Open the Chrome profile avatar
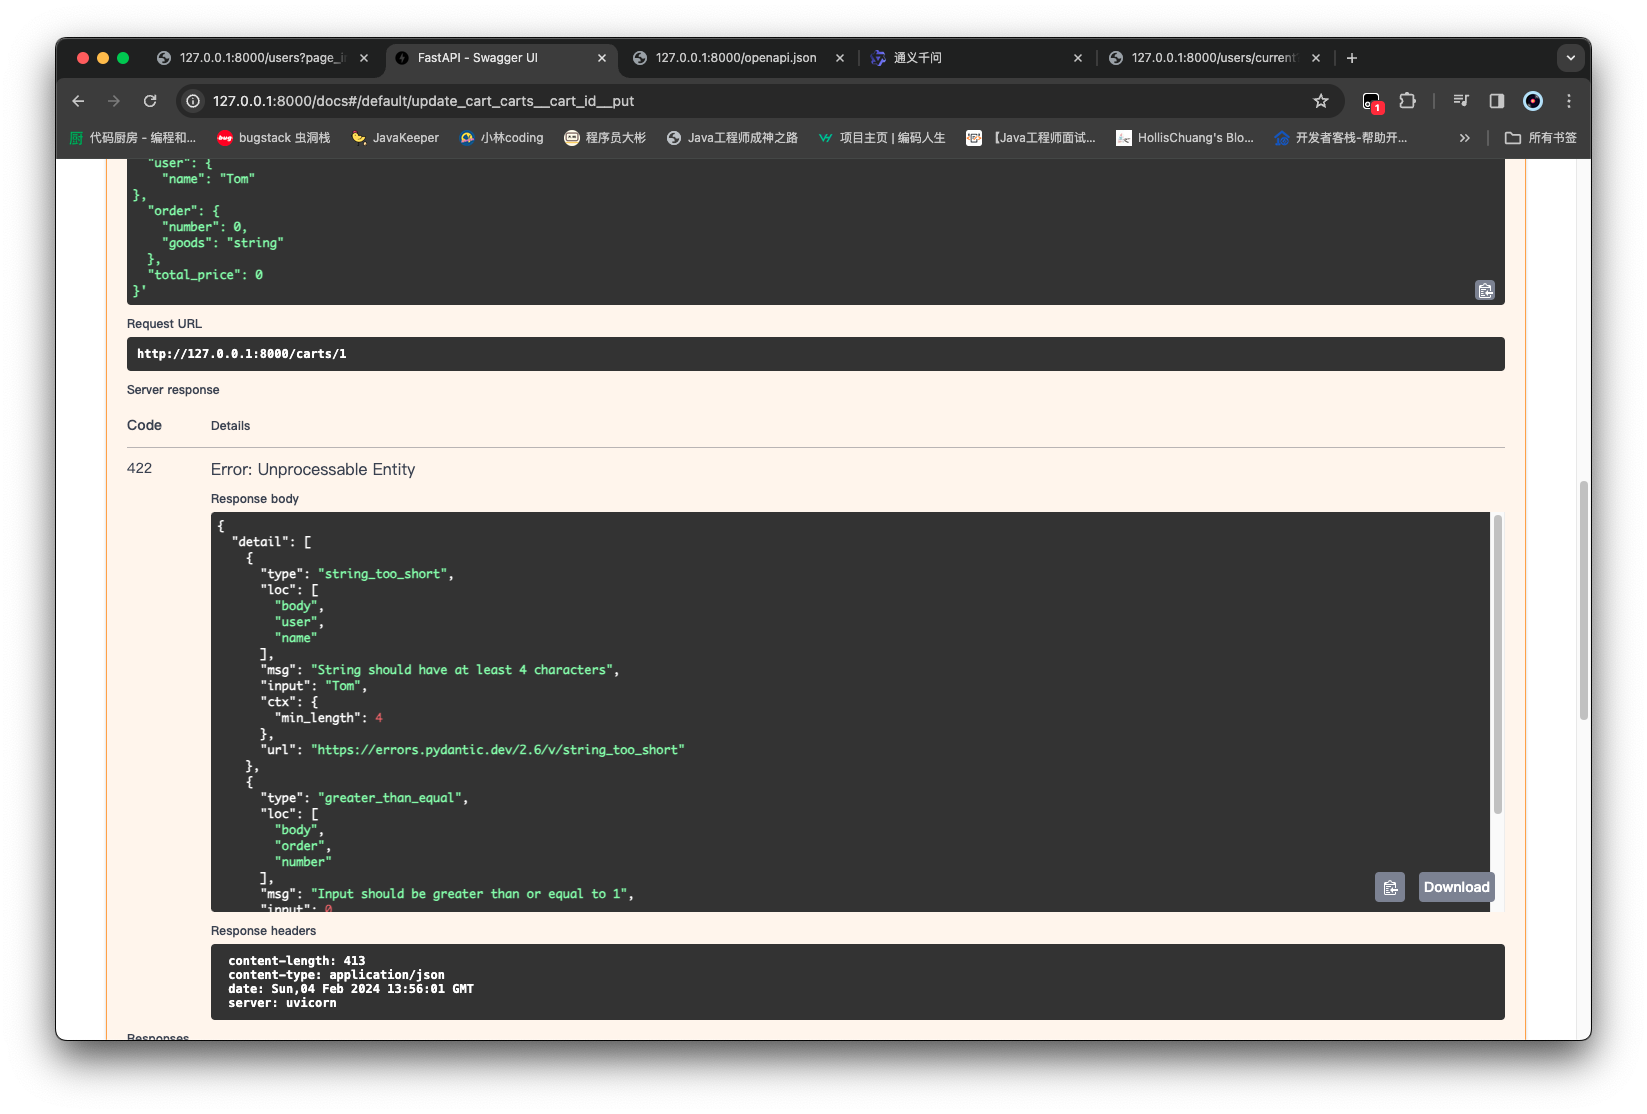Image resolution: width=1647 pixels, height=1114 pixels. pyautogui.click(x=1533, y=101)
